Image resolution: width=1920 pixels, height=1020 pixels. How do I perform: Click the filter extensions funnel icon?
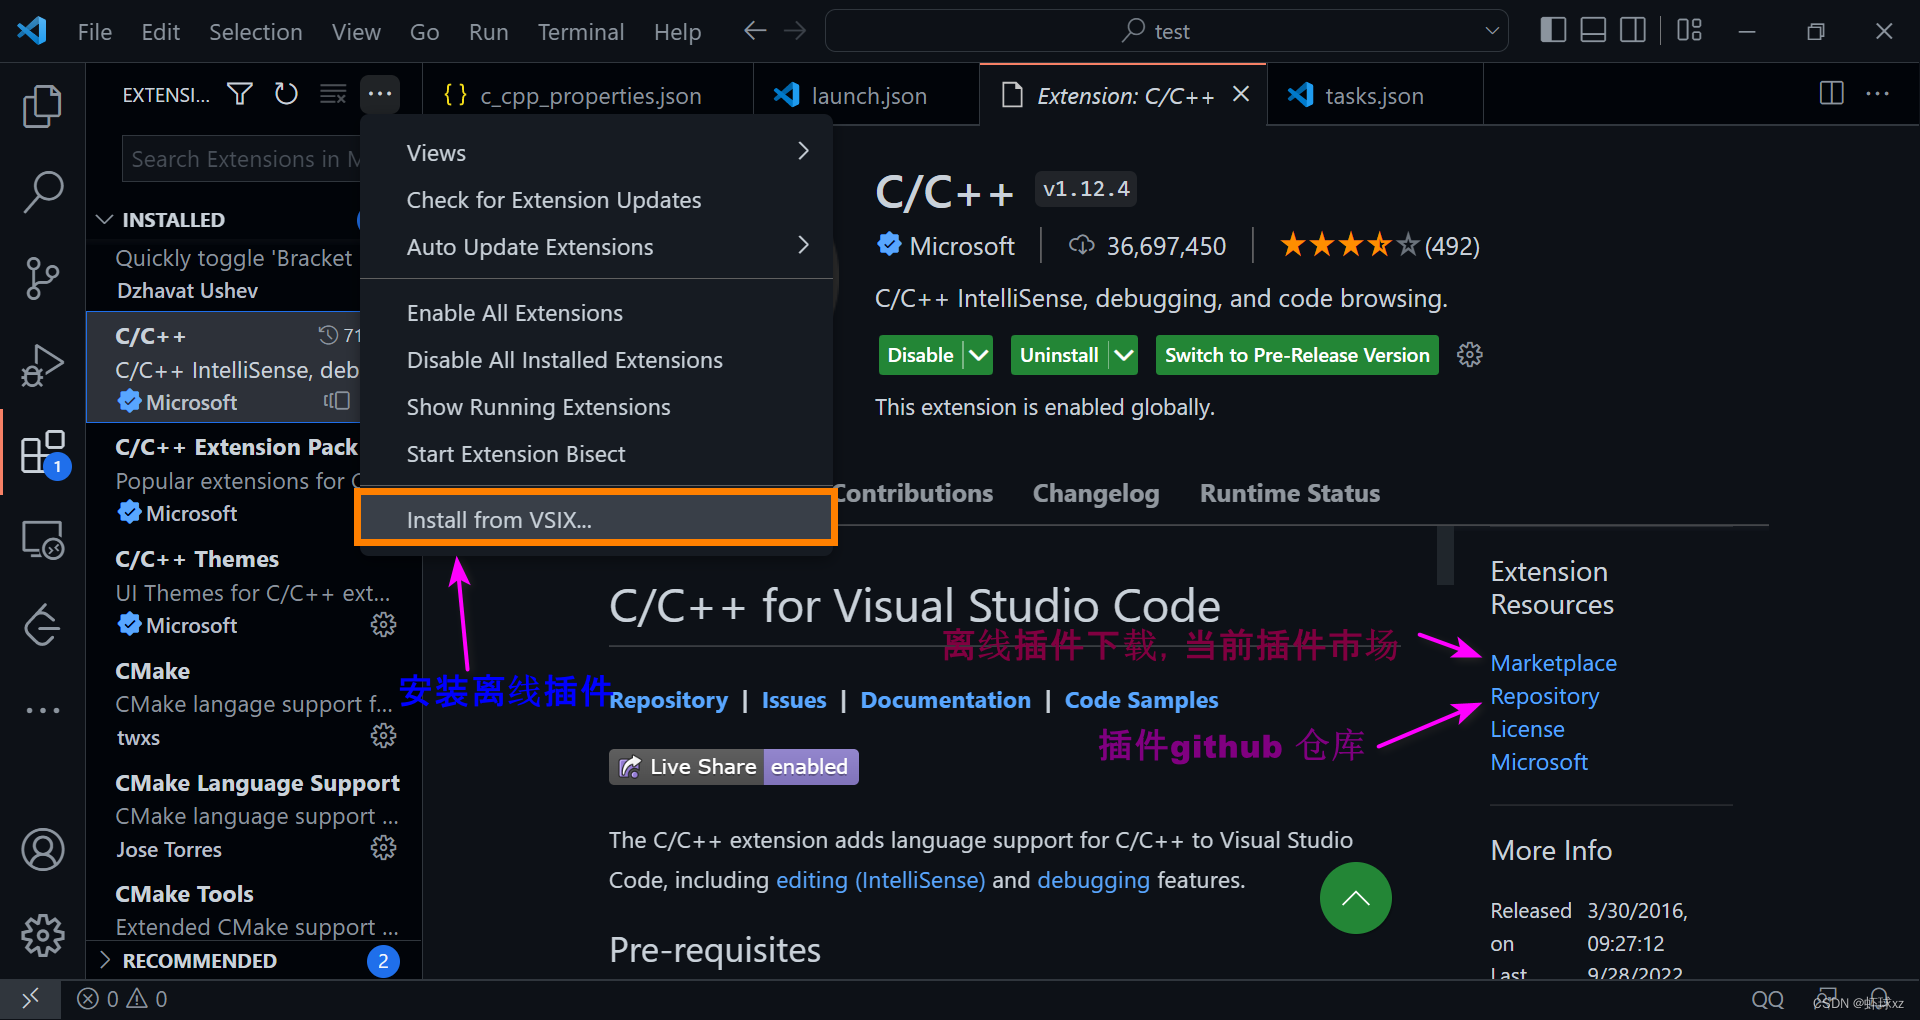[240, 94]
